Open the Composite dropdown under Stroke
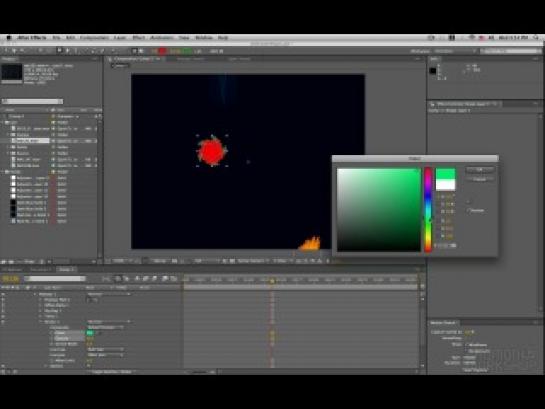The height and width of the screenshot is (409, 545). point(105,327)
